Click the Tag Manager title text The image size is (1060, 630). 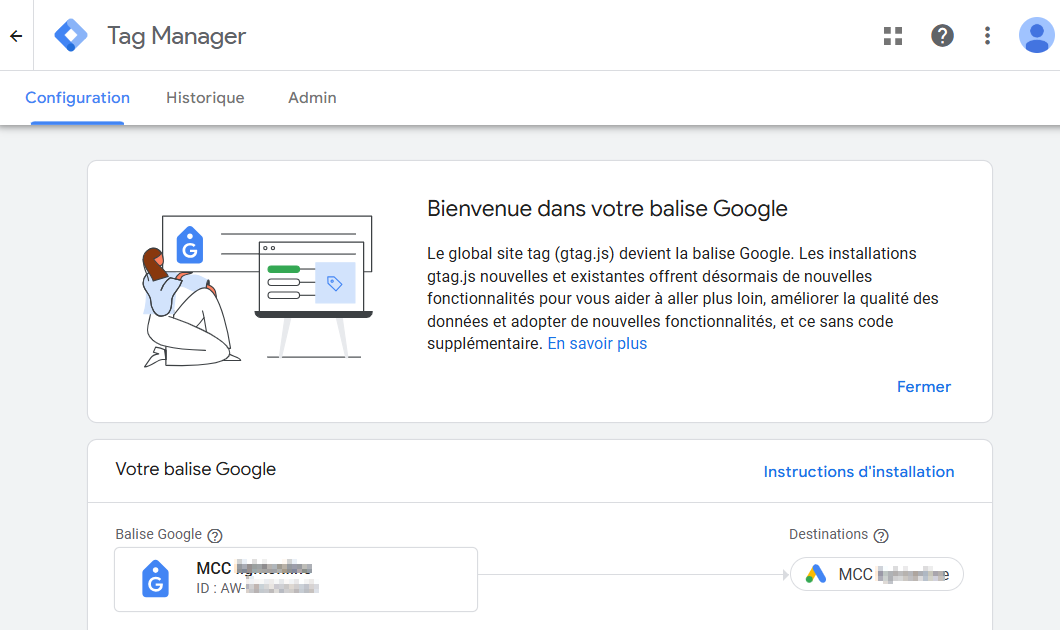pos(176,36)
